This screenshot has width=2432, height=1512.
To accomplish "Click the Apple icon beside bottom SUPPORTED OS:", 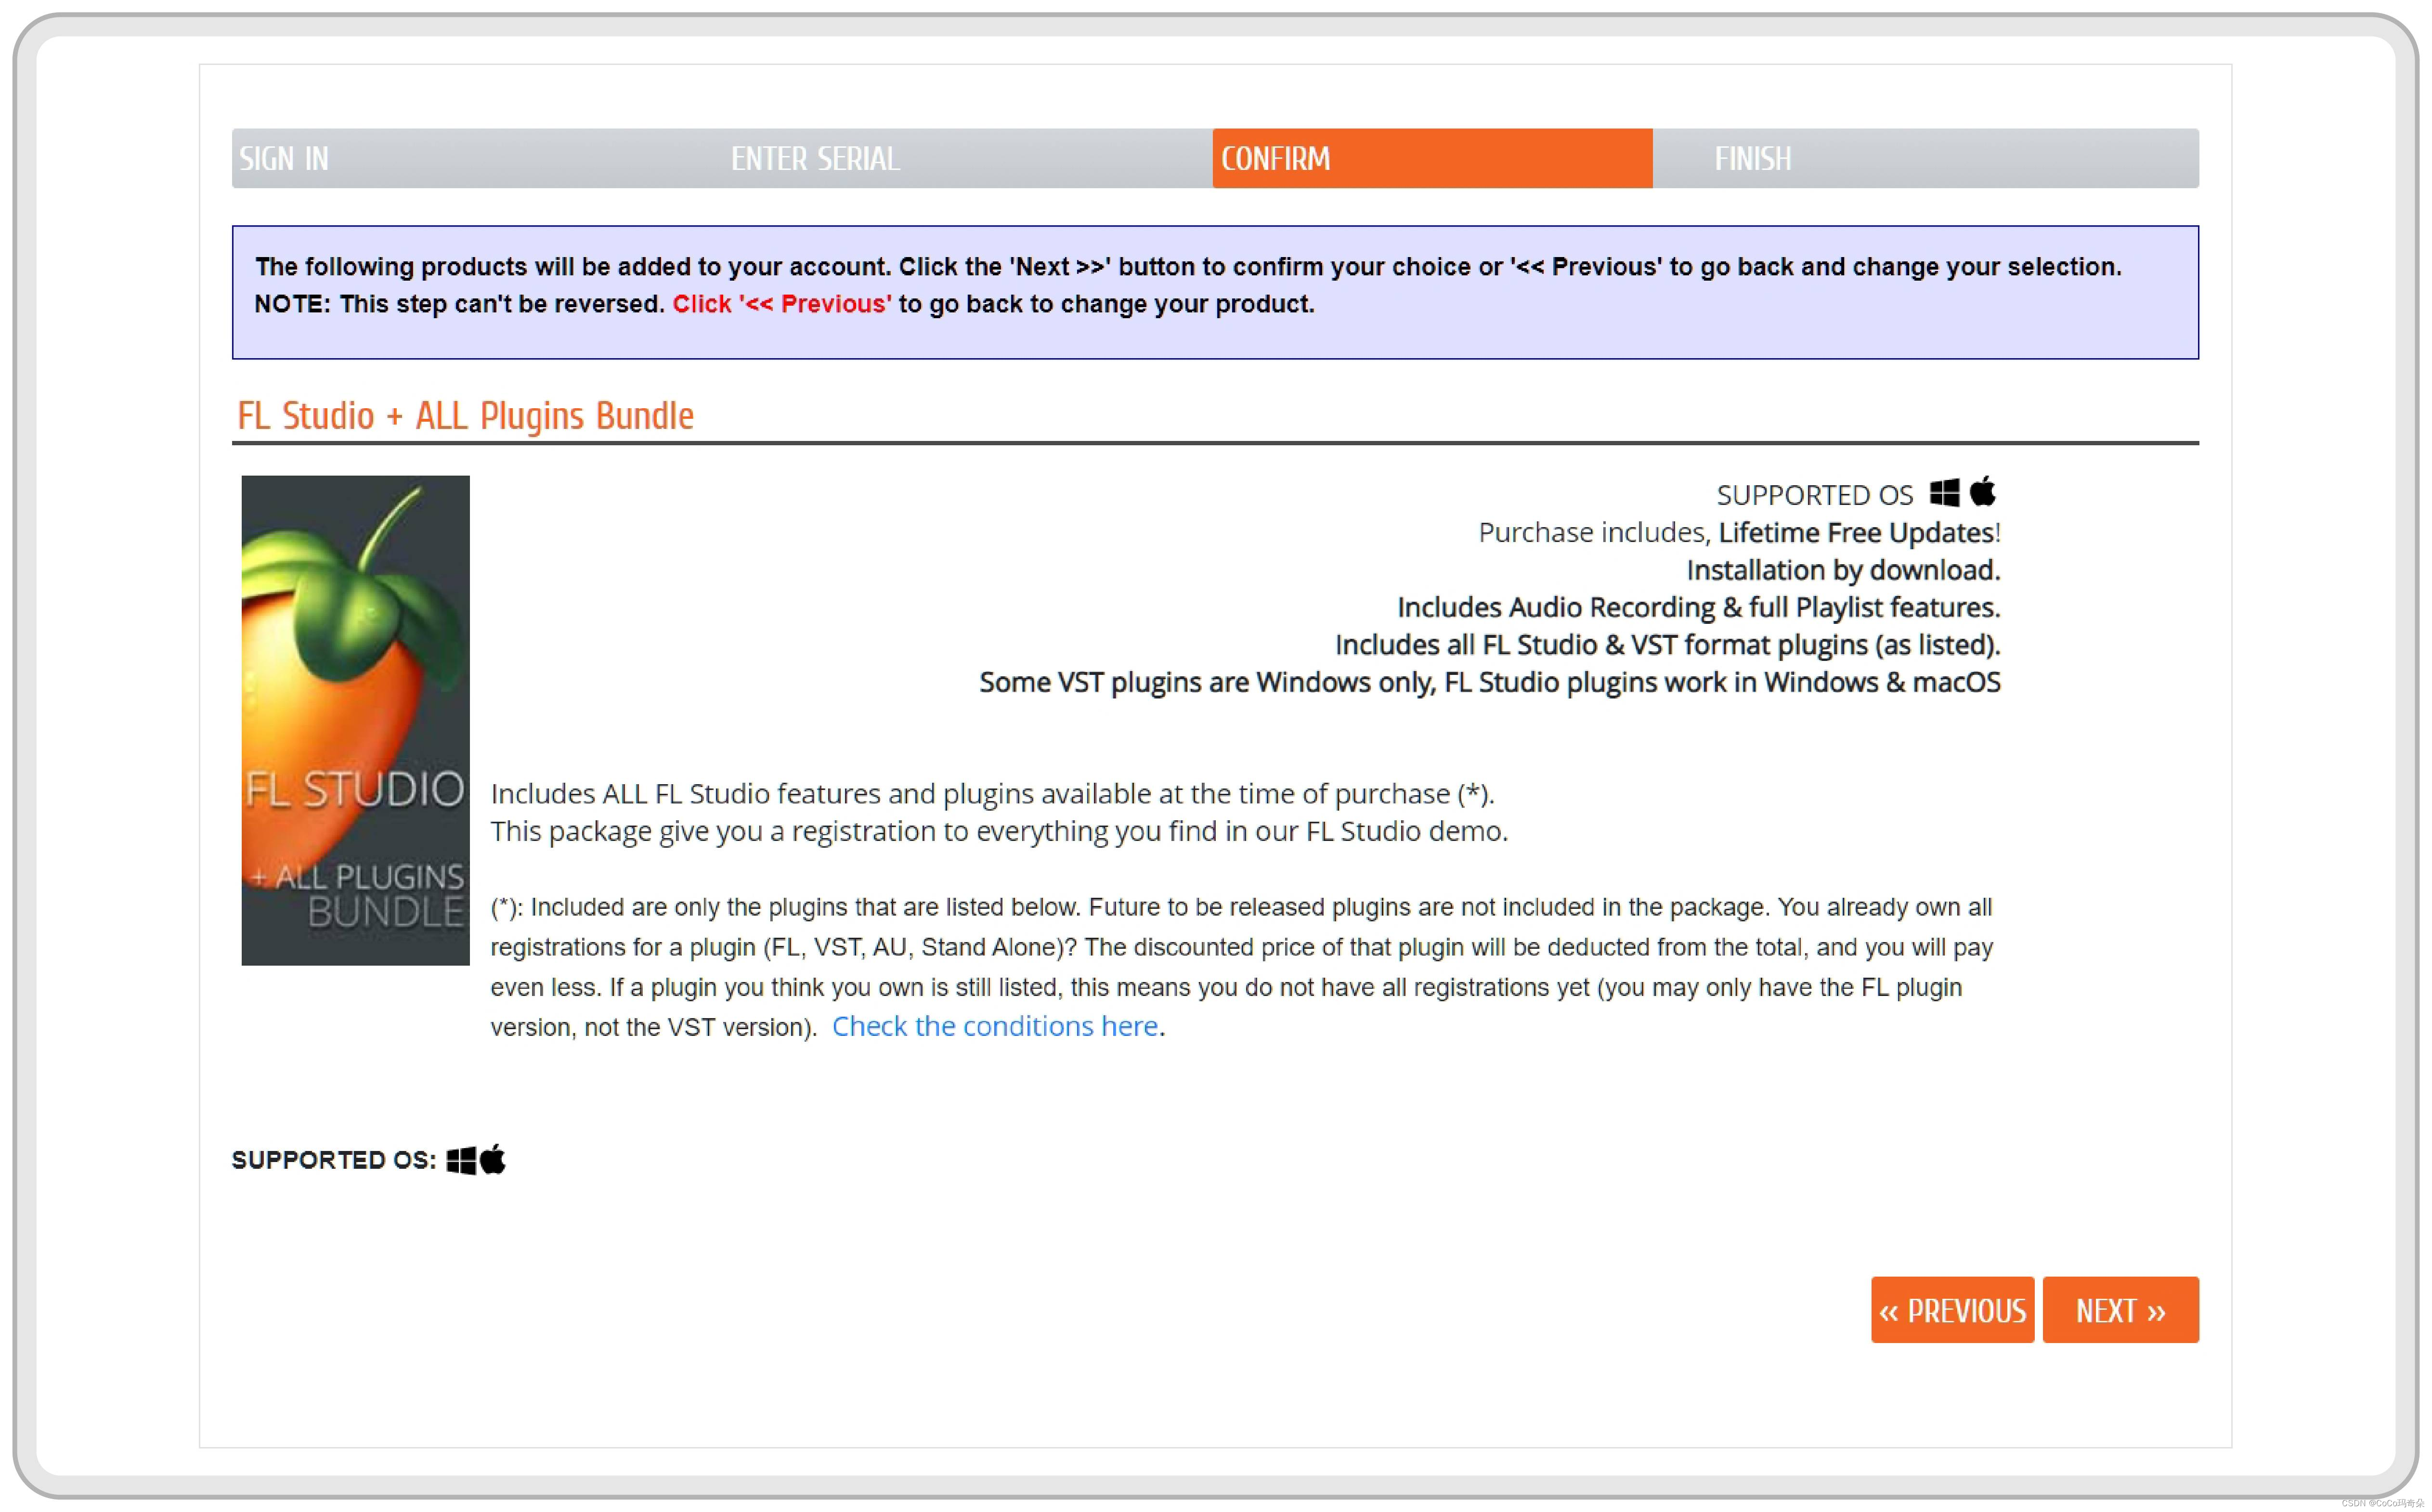I will click(493, 1159).
